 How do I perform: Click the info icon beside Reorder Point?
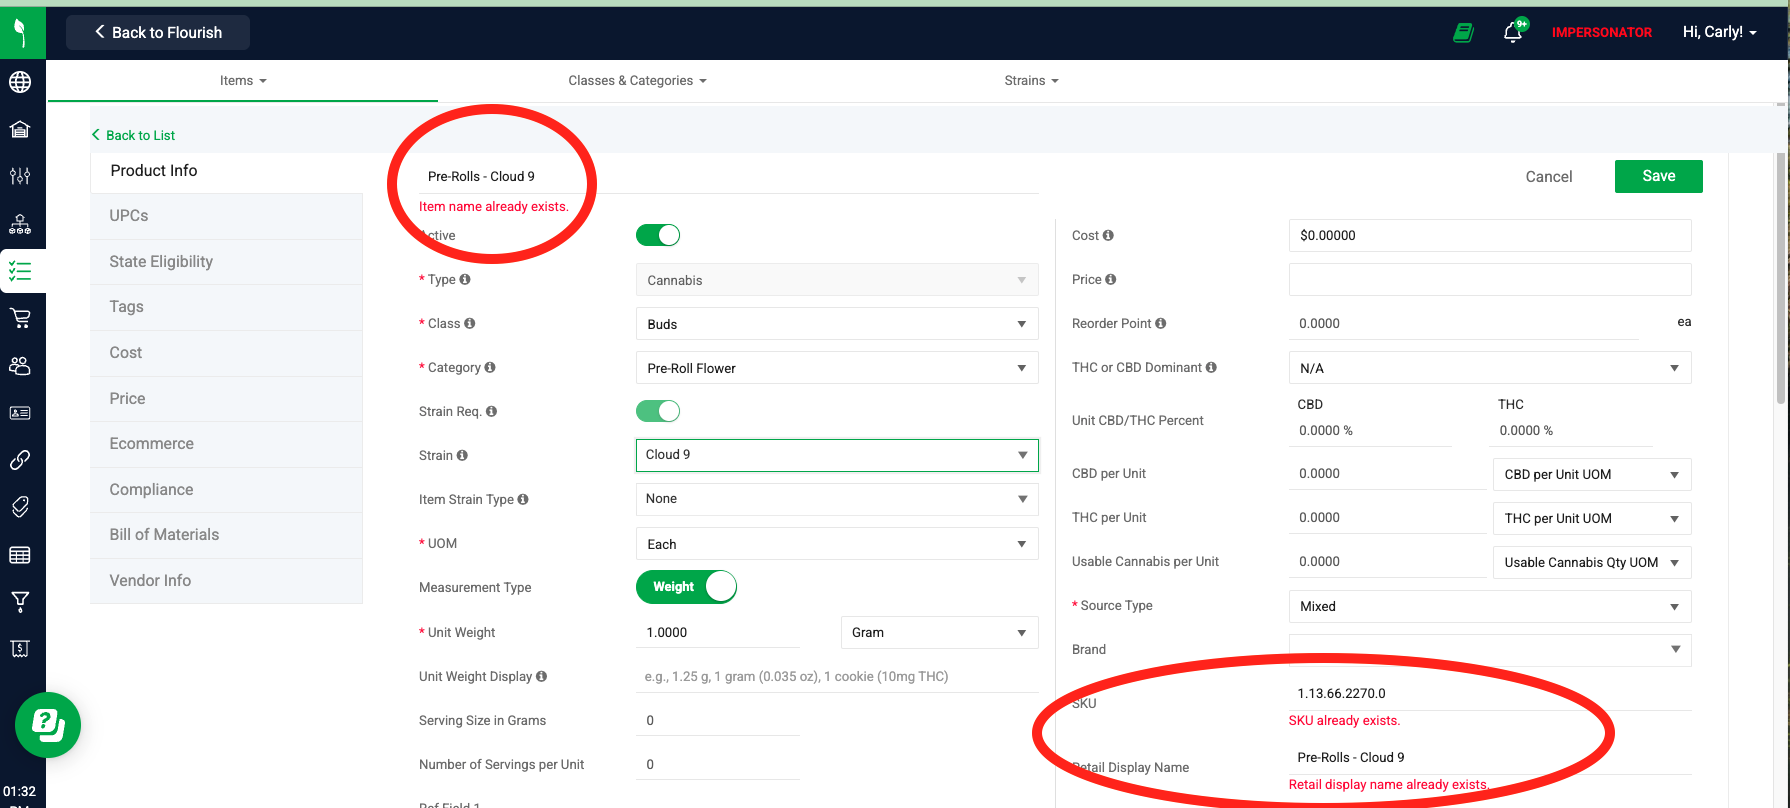1161,323
